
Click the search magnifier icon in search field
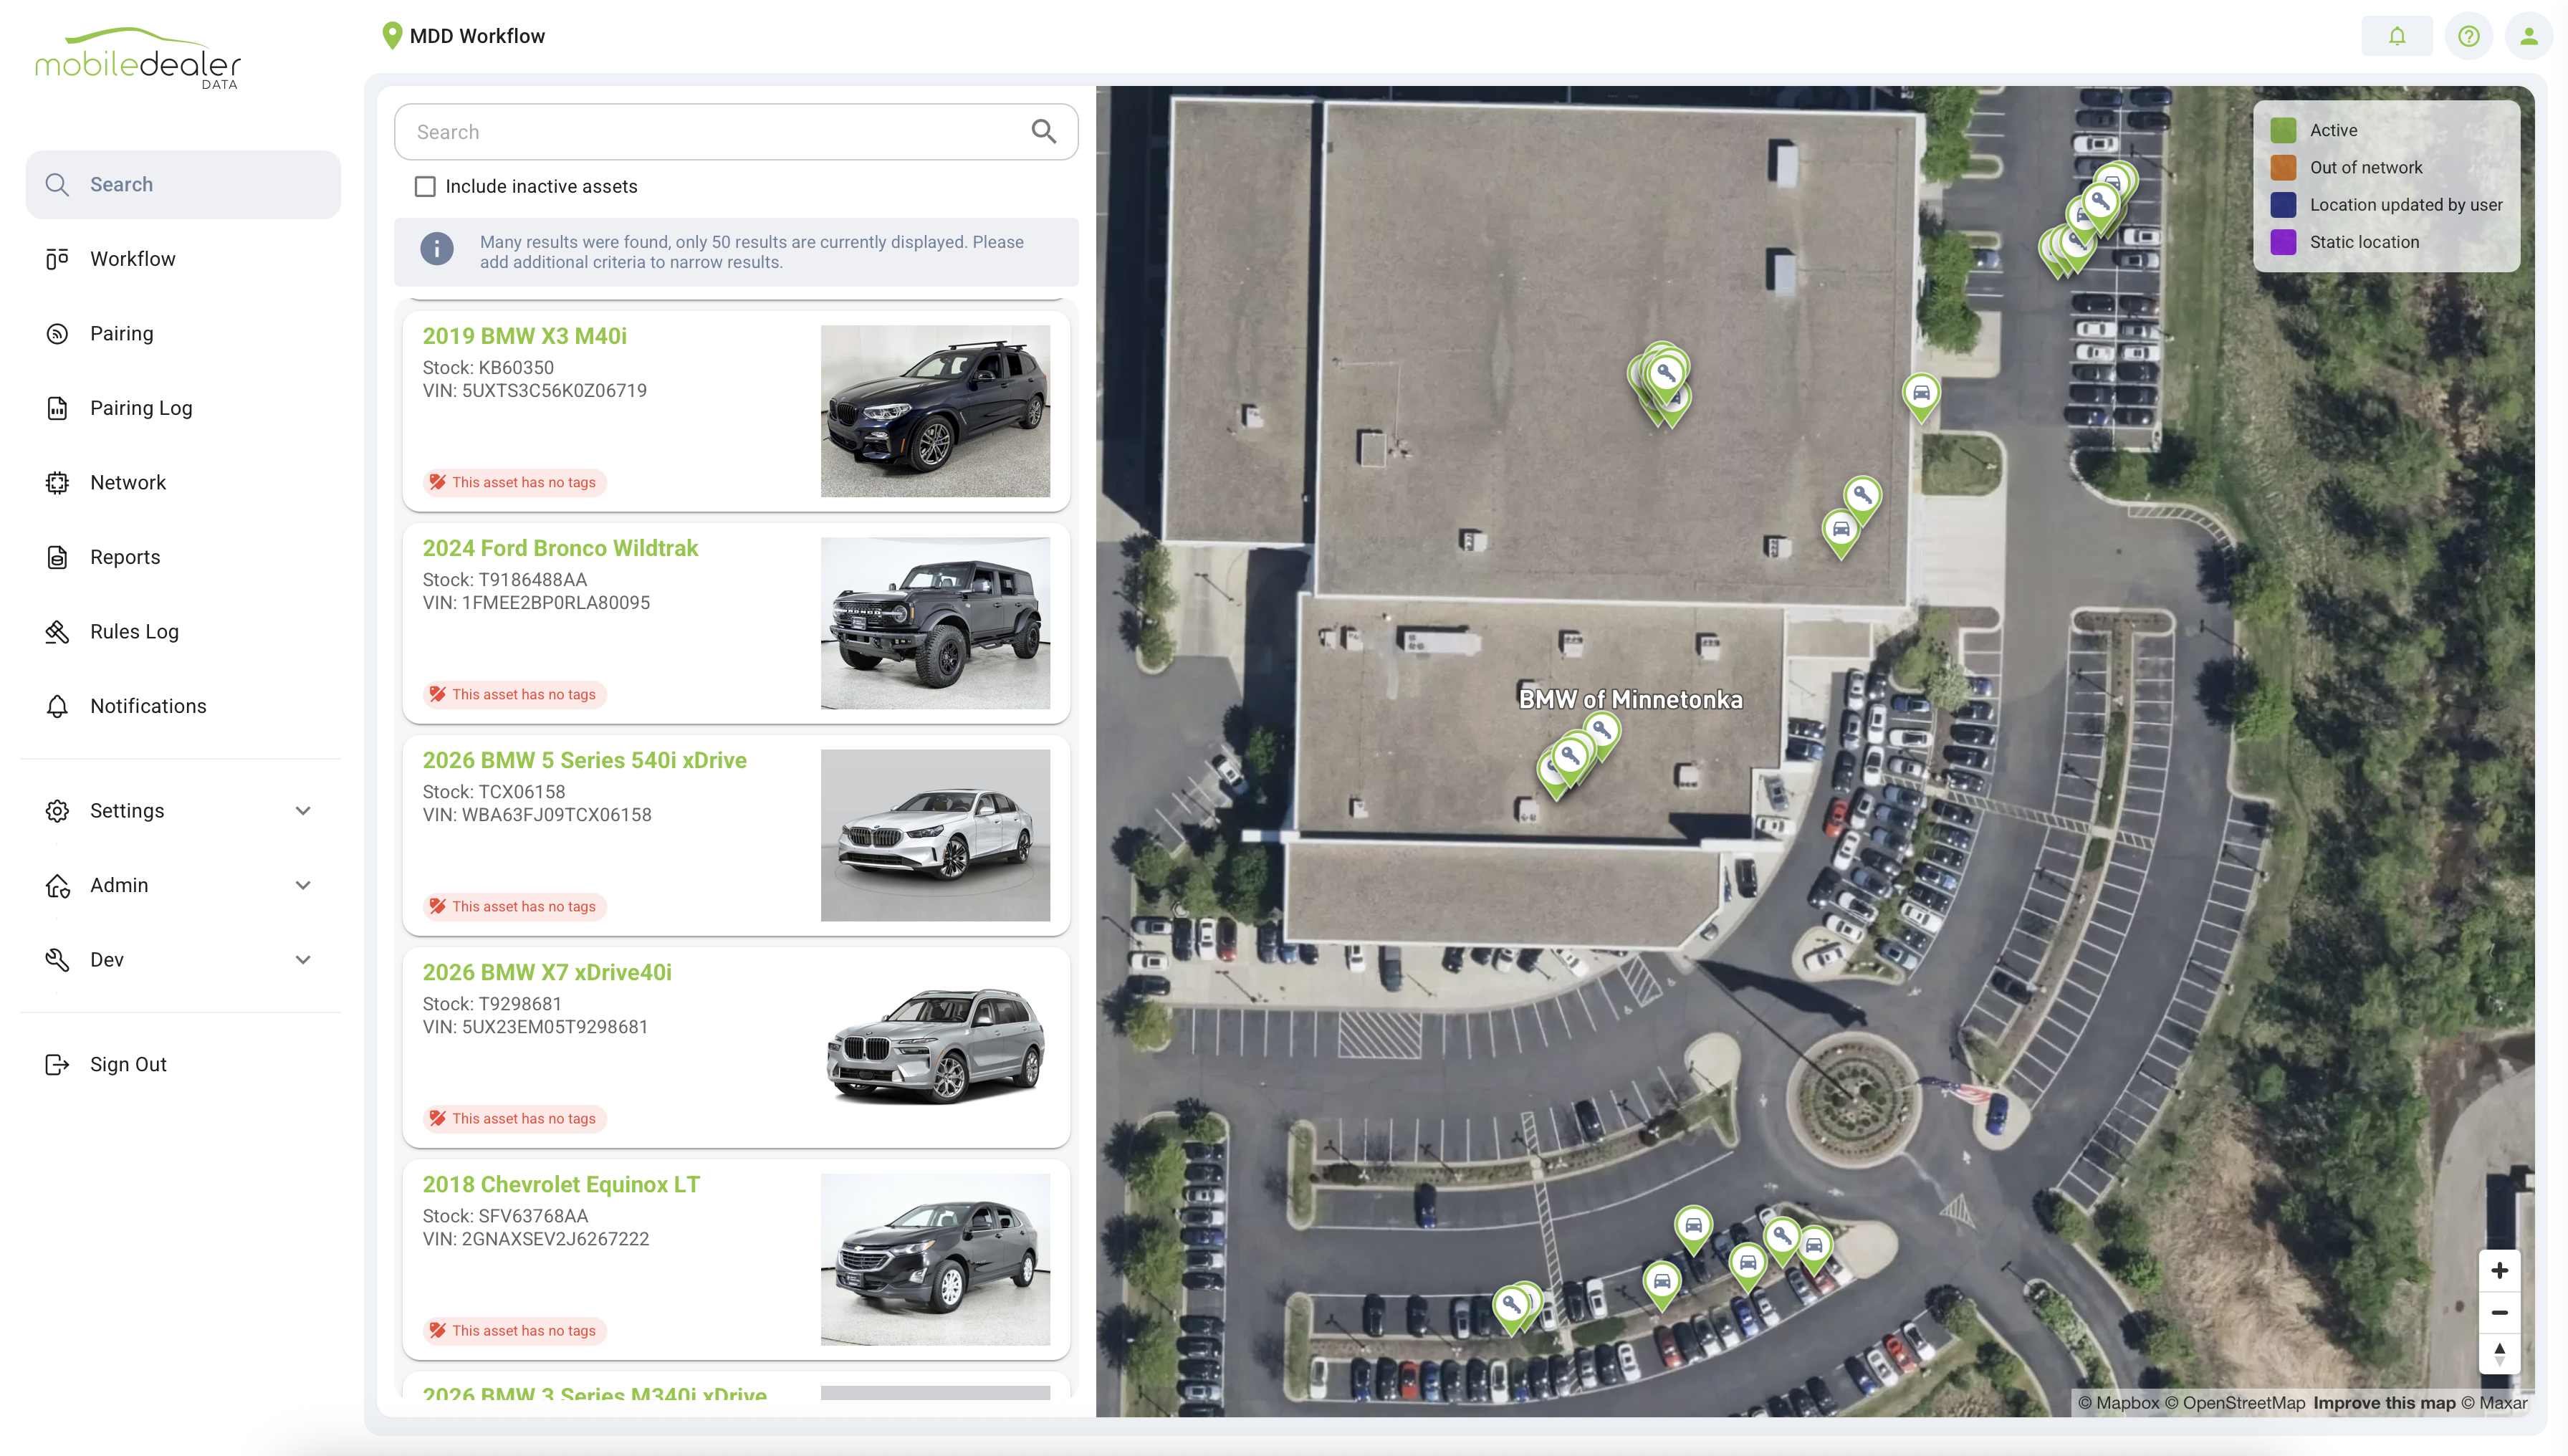[1043, 131]
